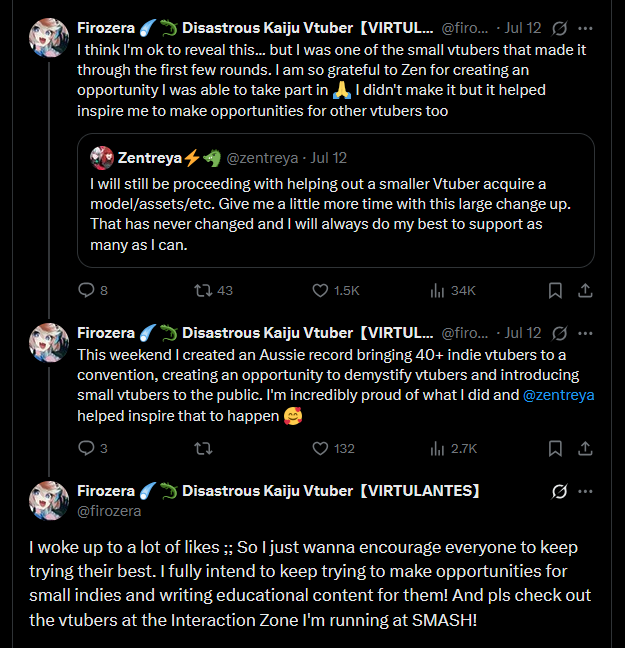Reply to the Aussie record tweet

click(x=86, y=448)
